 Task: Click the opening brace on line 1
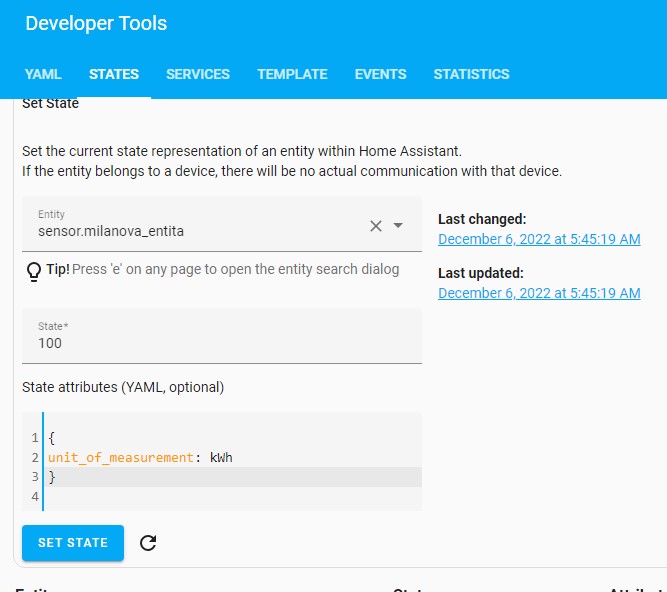pyautogui.click(x=52, y=438)
